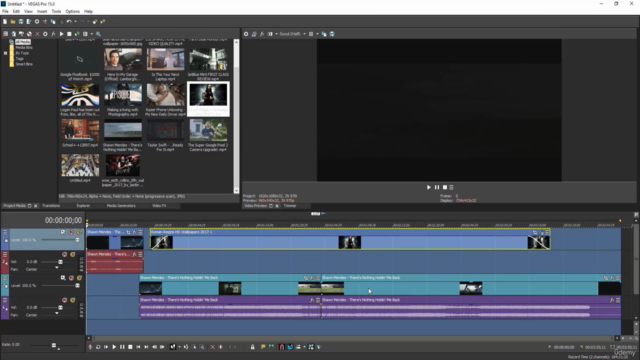Image resolution: width=640 pixels, height=360 pixels.
Task: Expand the By Type tree node
Action: (x=5, y=53)
